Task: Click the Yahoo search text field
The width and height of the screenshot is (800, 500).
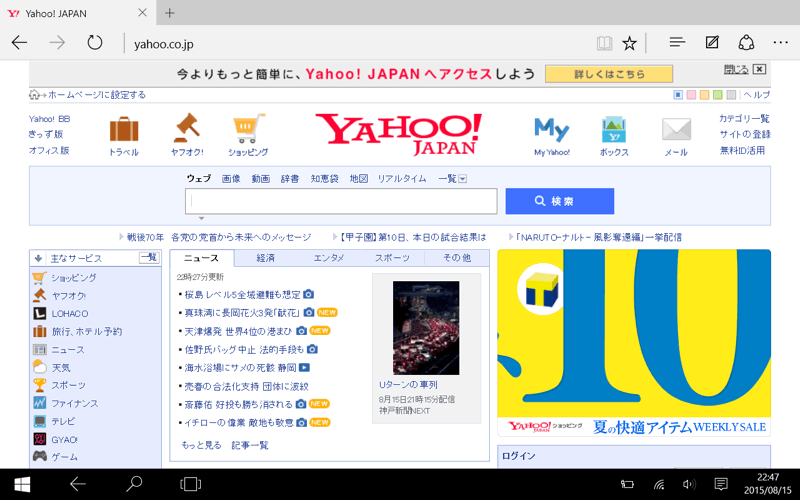Action: [x=341, y=201]
